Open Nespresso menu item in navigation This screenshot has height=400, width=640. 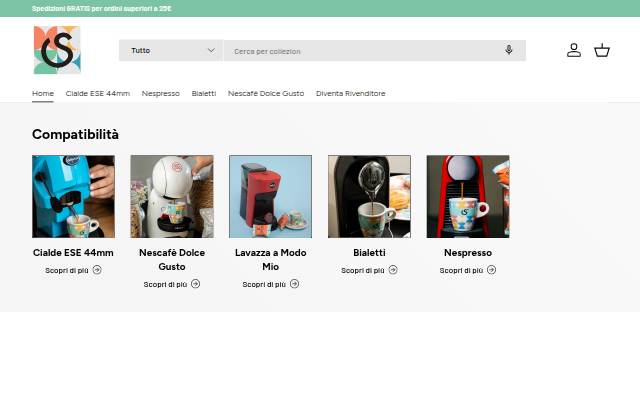click(161, 93)
